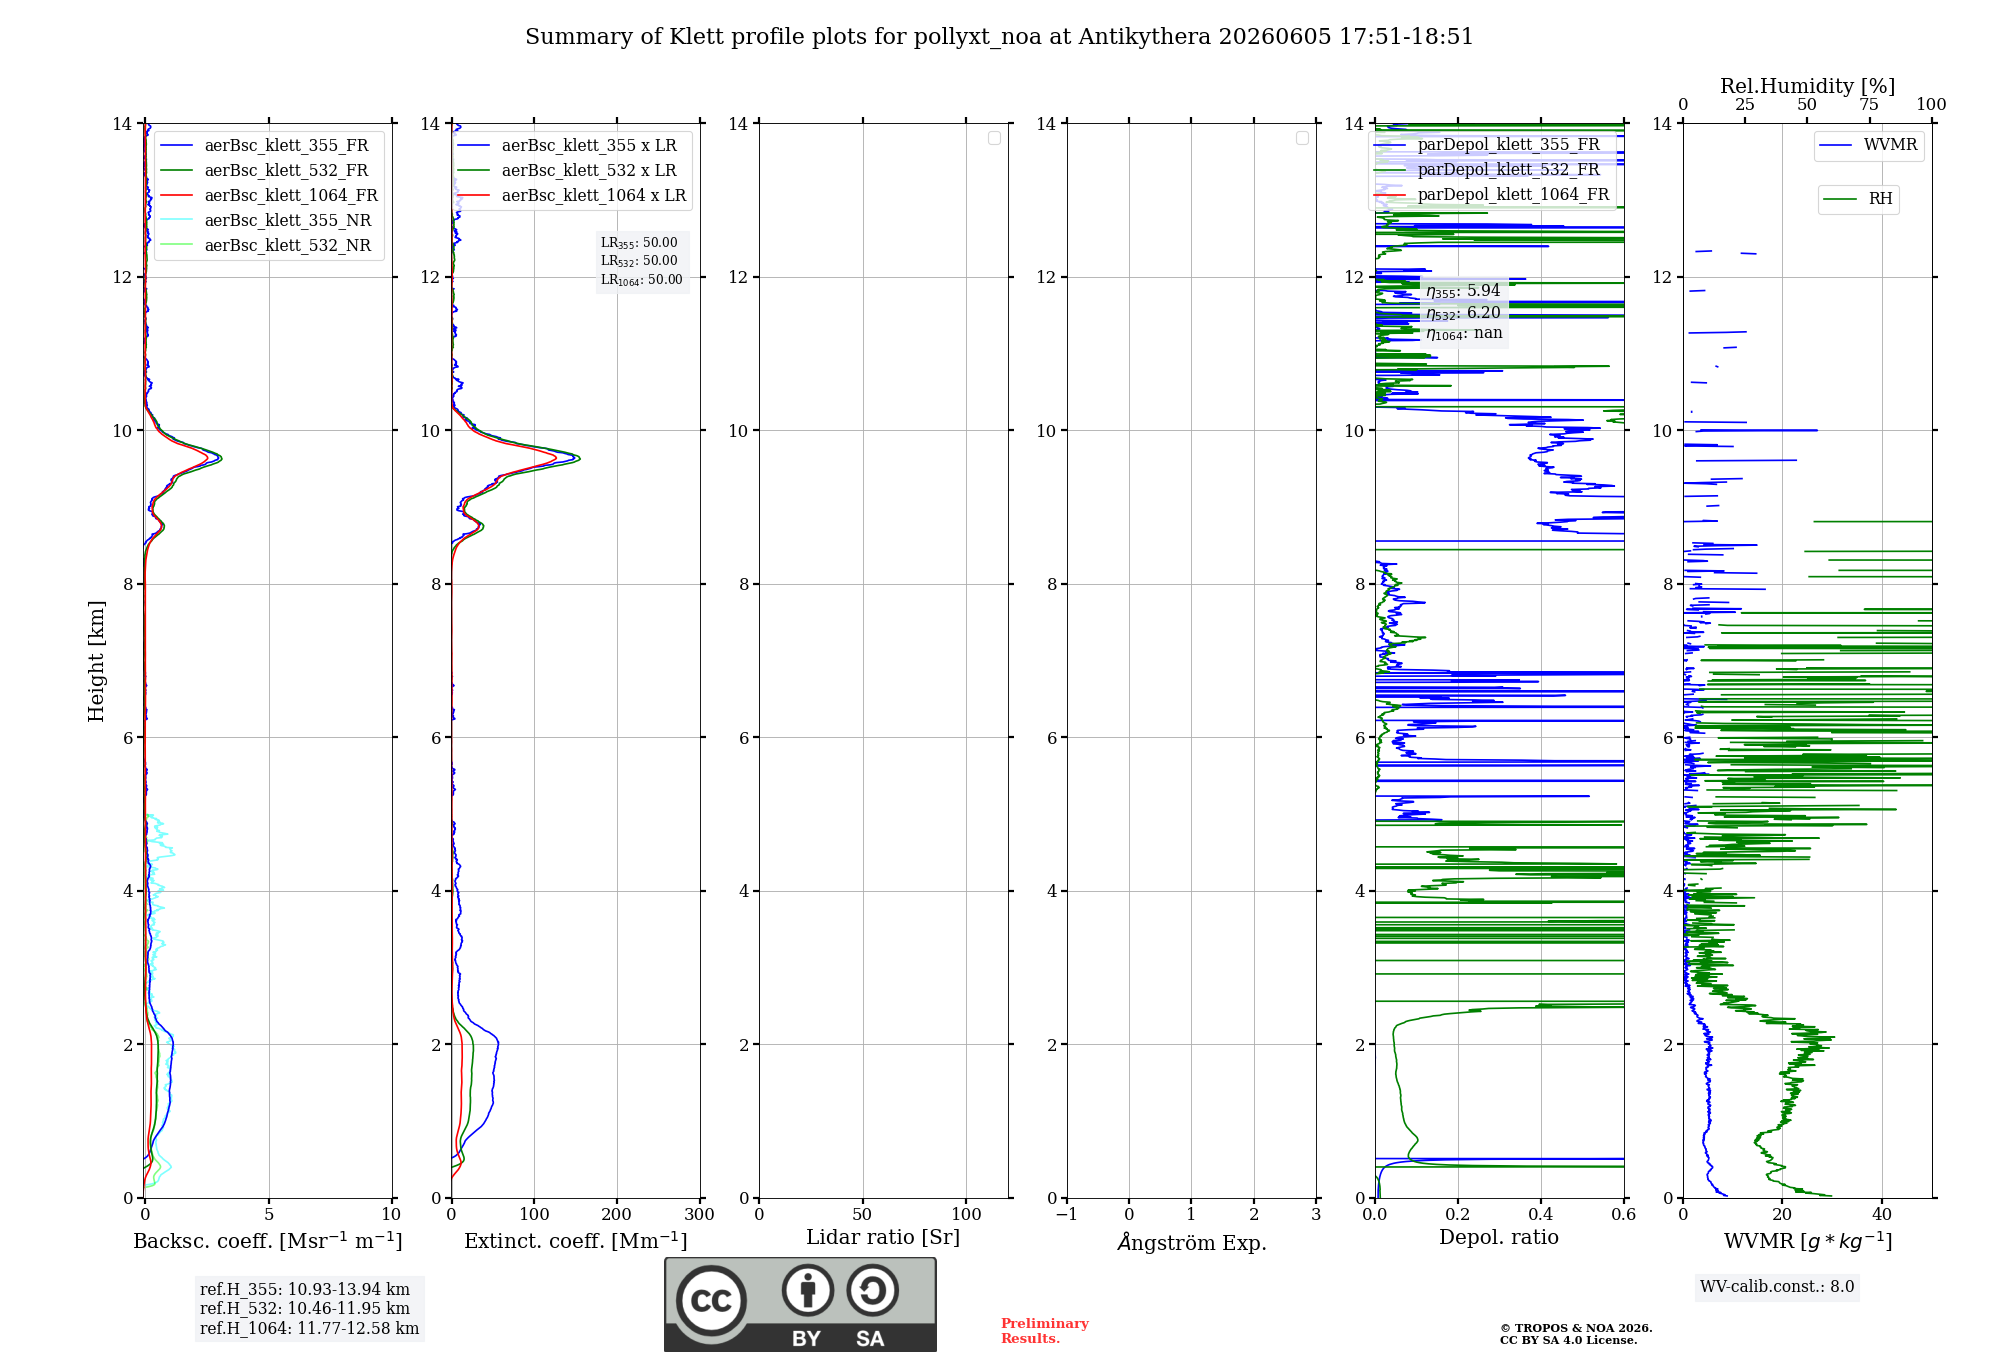Click the parDepol_klett_532_FR legend entry
Image resolution: width=2000 pixels, height=1360 pixels.
[x=1488, y=170]
